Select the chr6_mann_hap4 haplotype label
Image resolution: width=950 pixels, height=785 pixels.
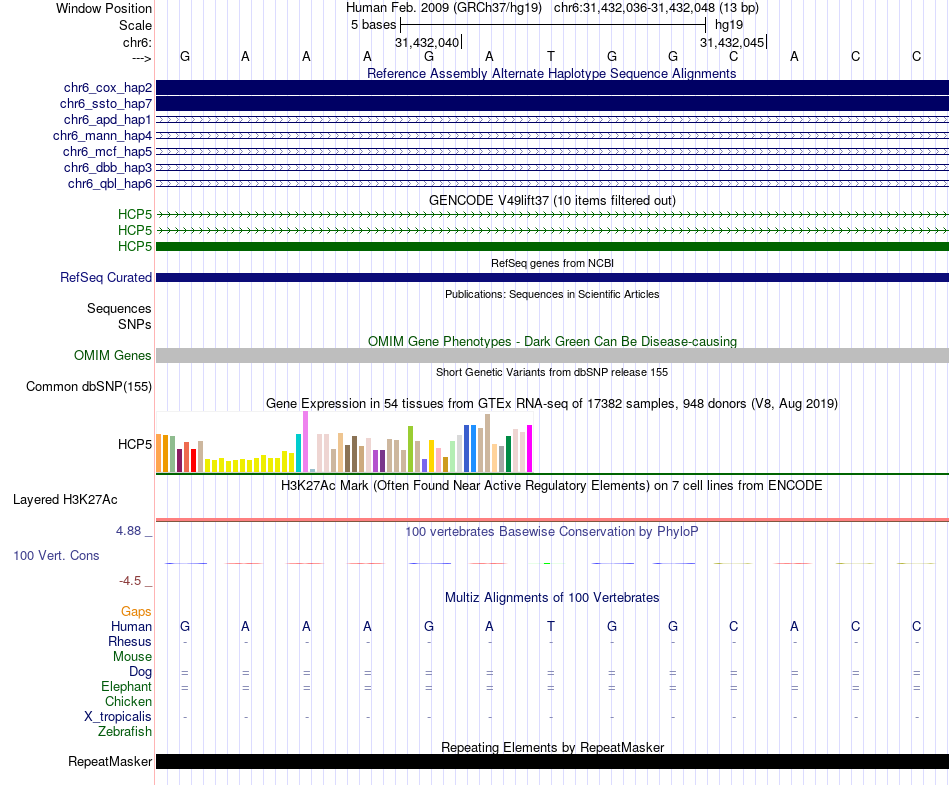pyautogui.click(x=102, y=136)
